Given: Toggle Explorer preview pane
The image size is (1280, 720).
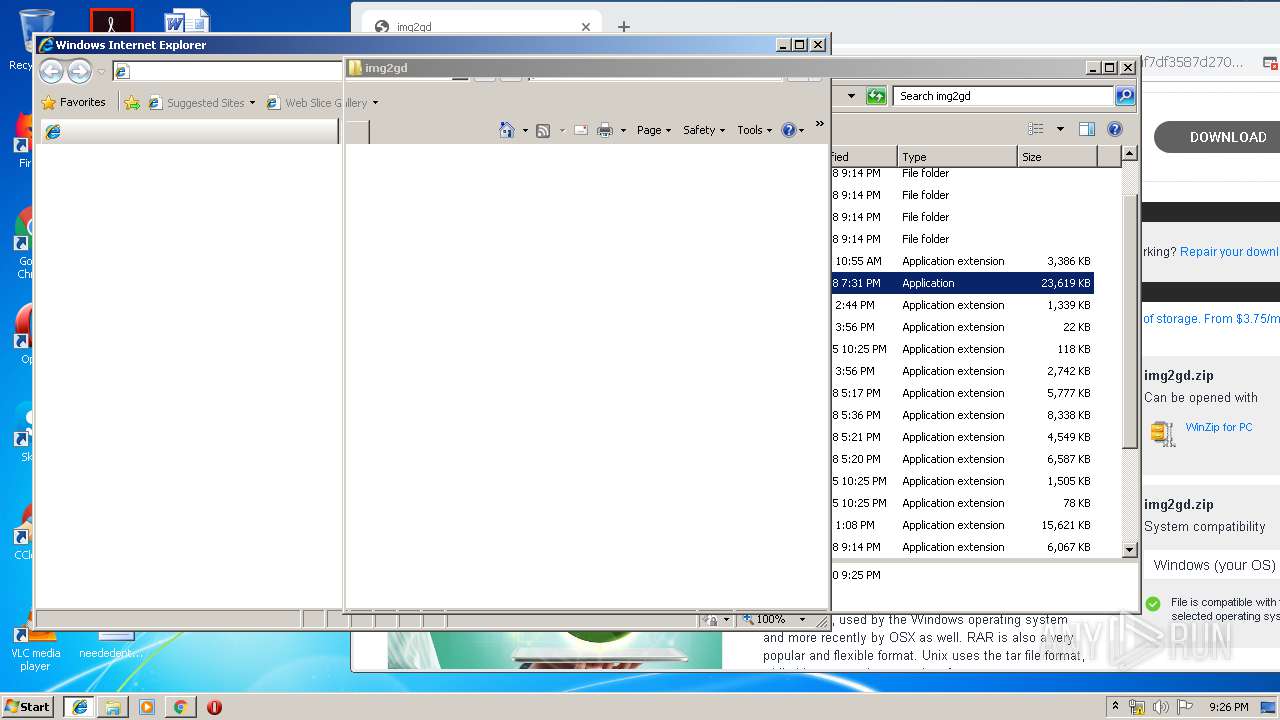Looking at the screenshot, I should coord(1087,129).
